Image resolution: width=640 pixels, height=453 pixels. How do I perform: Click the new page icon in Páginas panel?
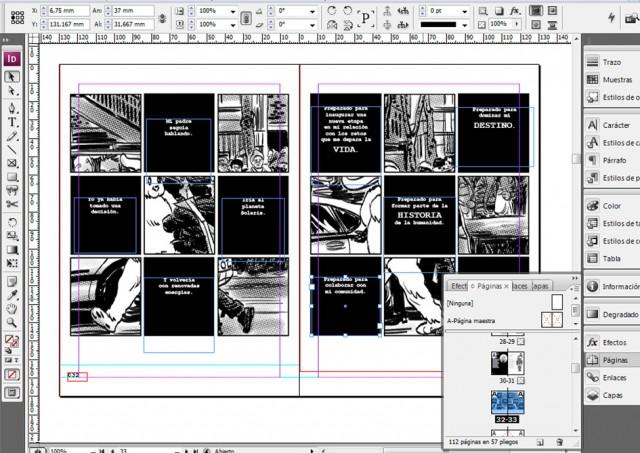(x=540, y=441)
